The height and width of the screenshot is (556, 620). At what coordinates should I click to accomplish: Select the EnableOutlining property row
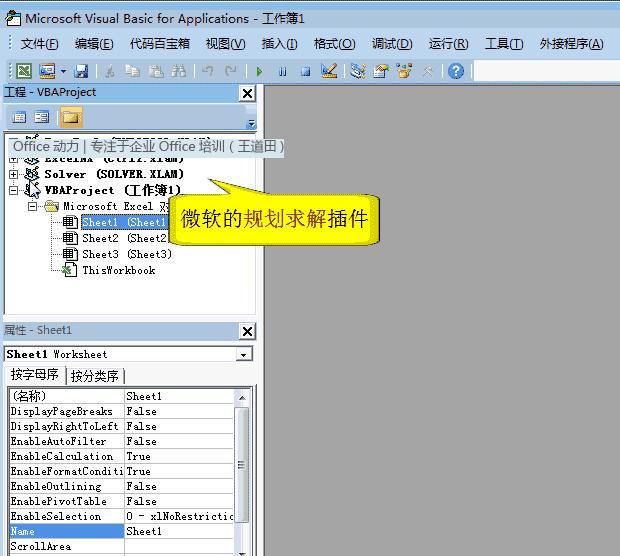[122, 486]
